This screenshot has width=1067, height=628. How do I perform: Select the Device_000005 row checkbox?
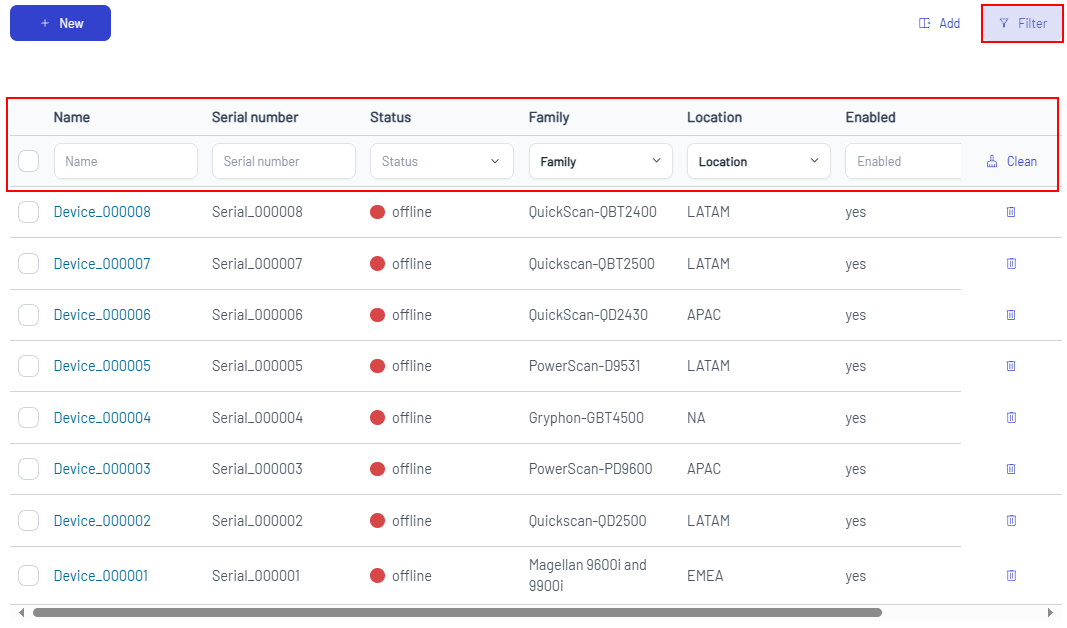click(x=29, y=366)
